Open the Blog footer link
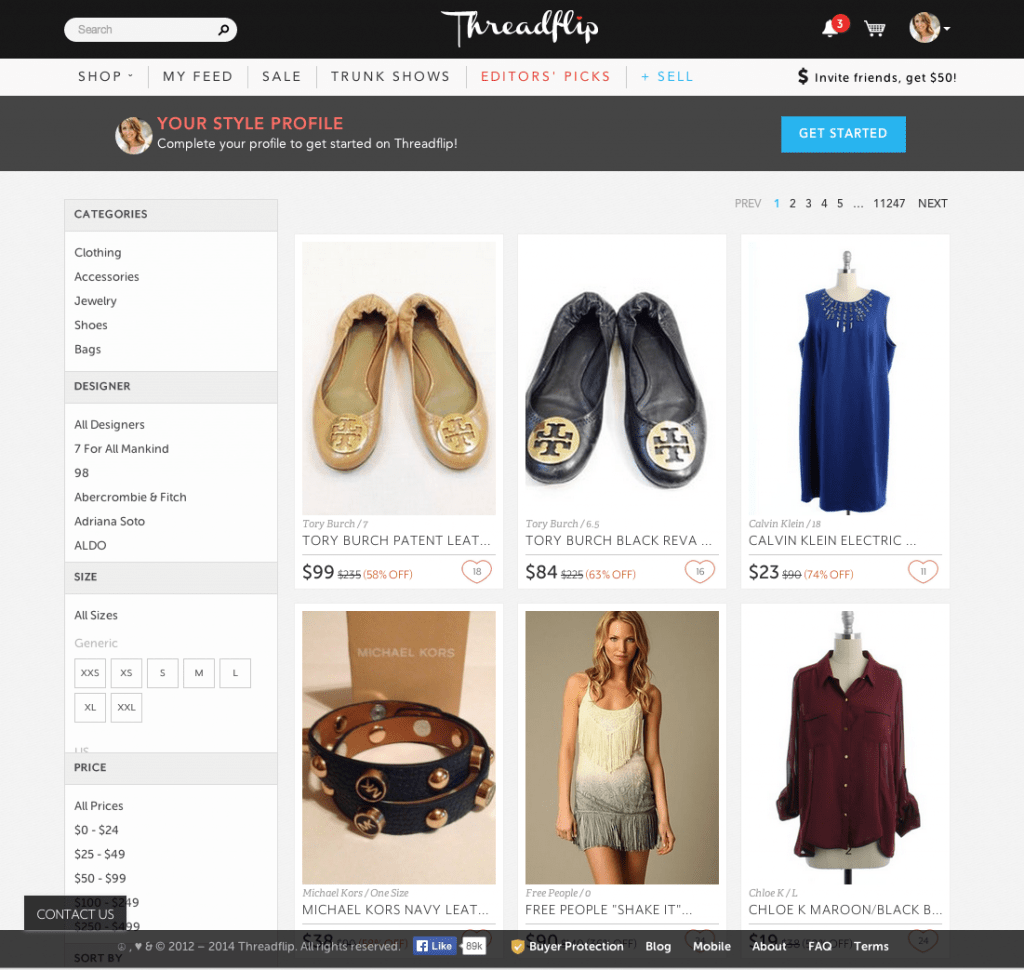This screenshot has height=970, width=1024. tap(658, 946)
